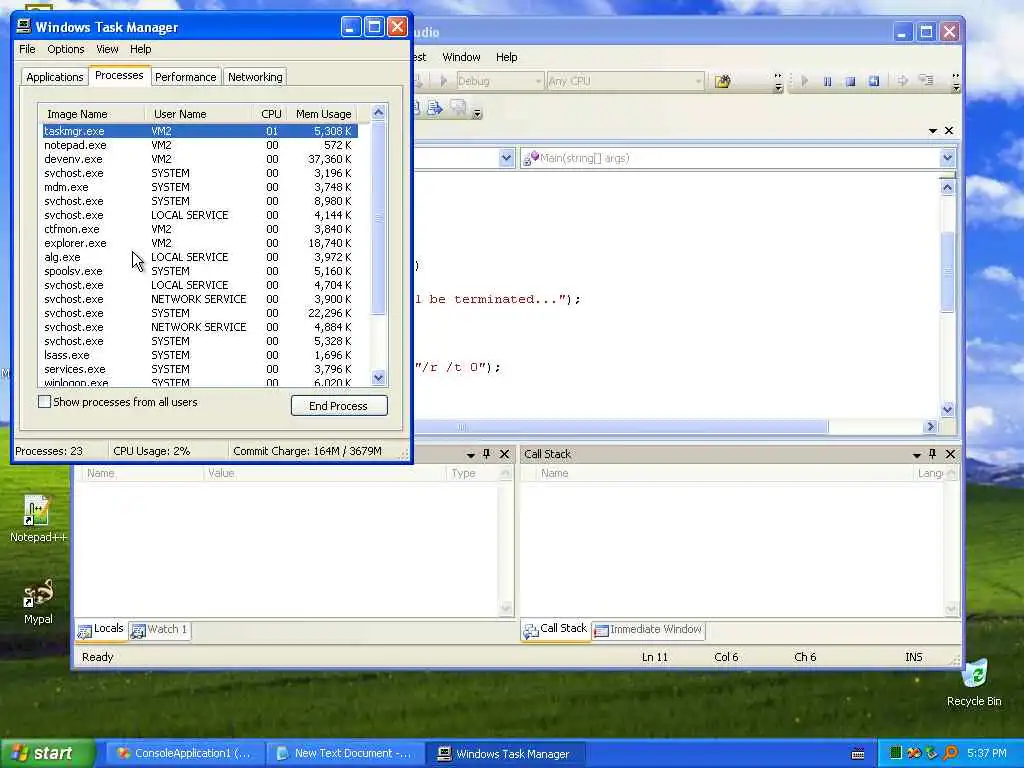Switch to the Networking tab

coord(255,77)
